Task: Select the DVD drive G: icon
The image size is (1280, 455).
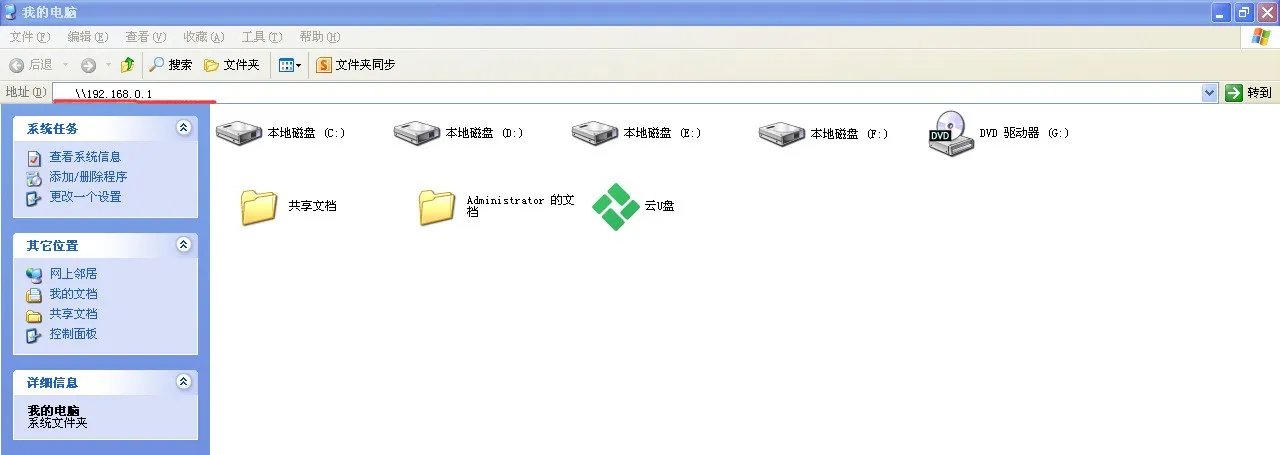Action: 951,132
